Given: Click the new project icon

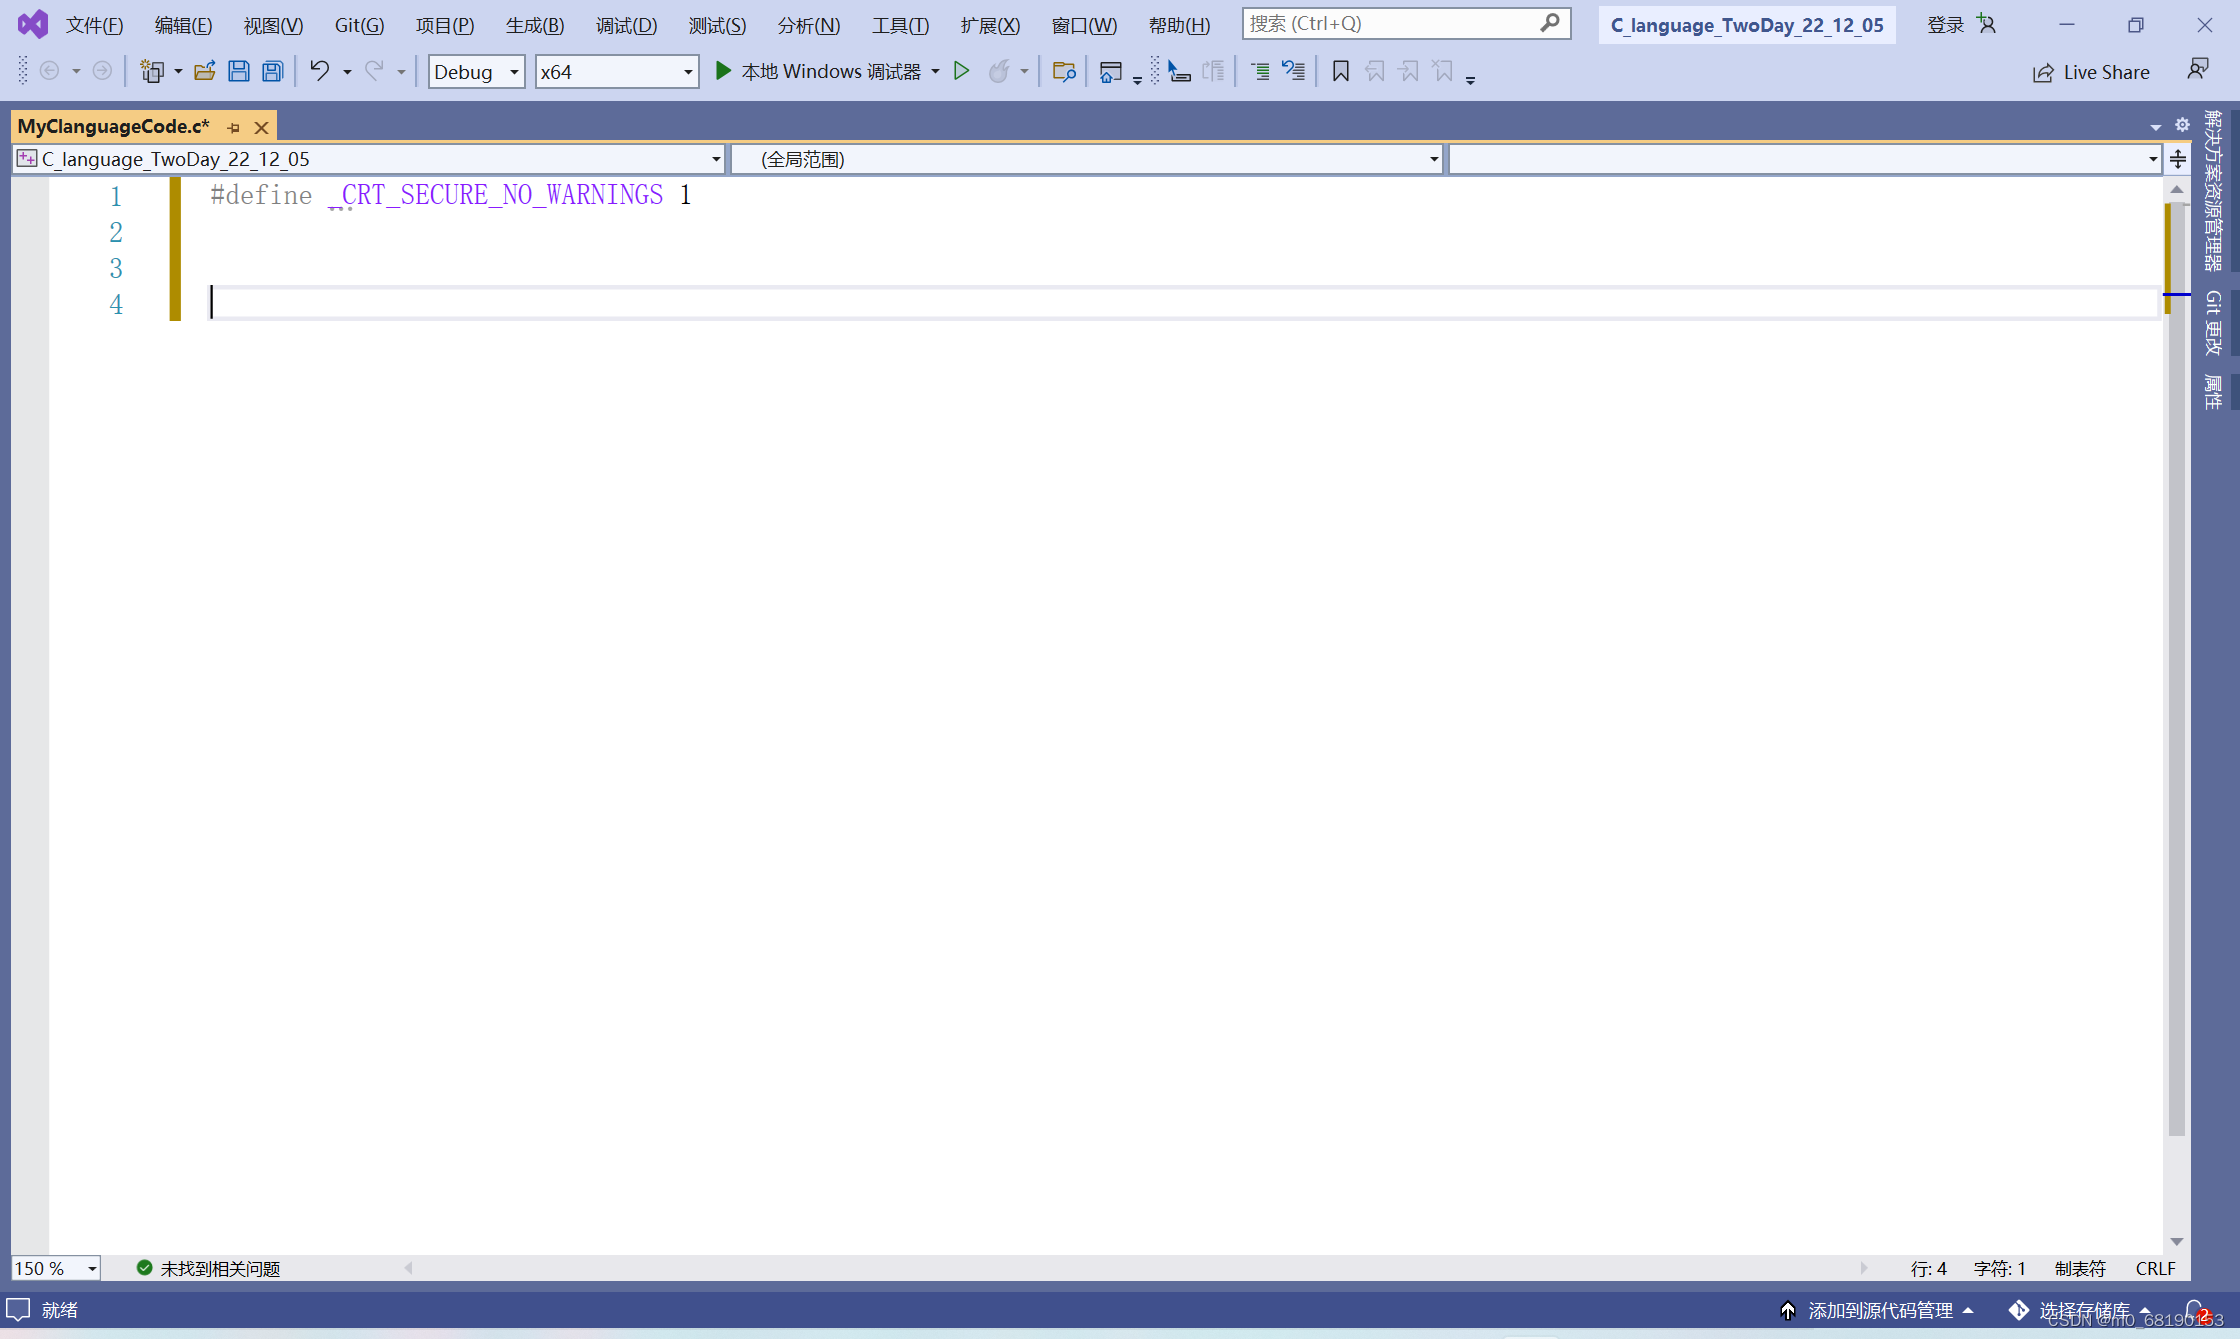Looking at the screenshot, I should pos(152,71).
